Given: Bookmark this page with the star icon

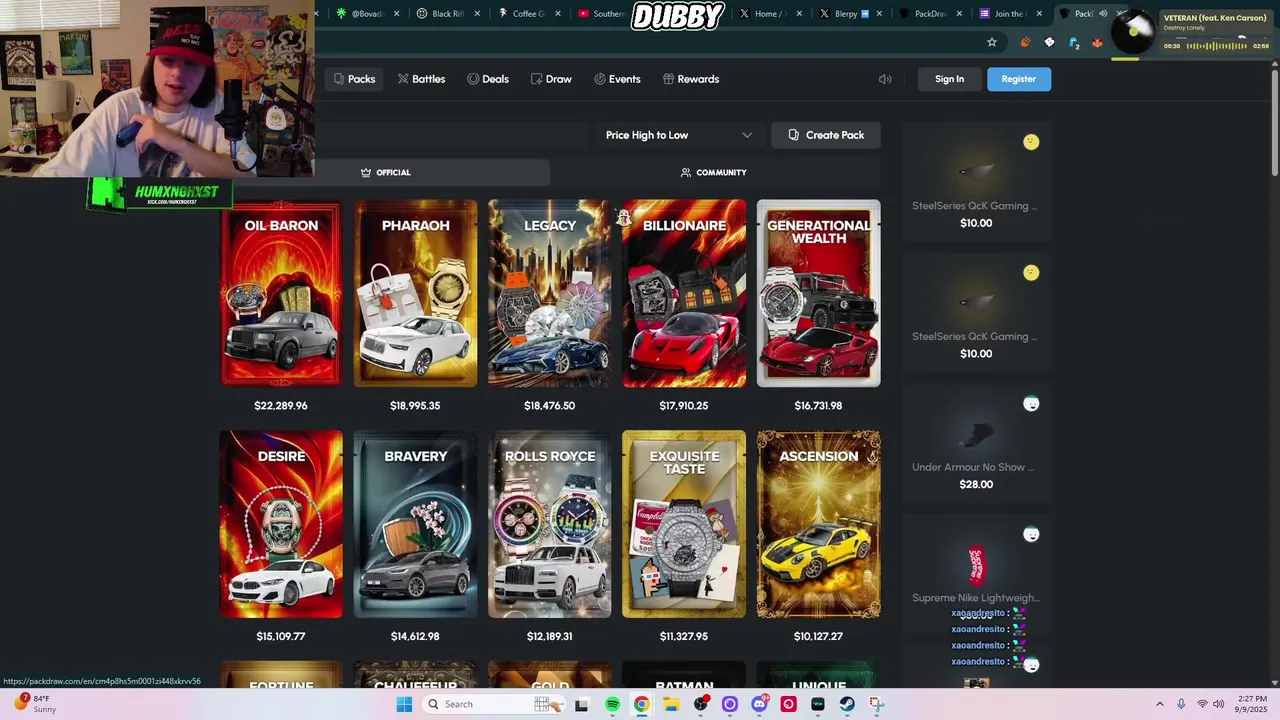Looking at the screenshot, I should pyautogui.click(x=992, y=42).
